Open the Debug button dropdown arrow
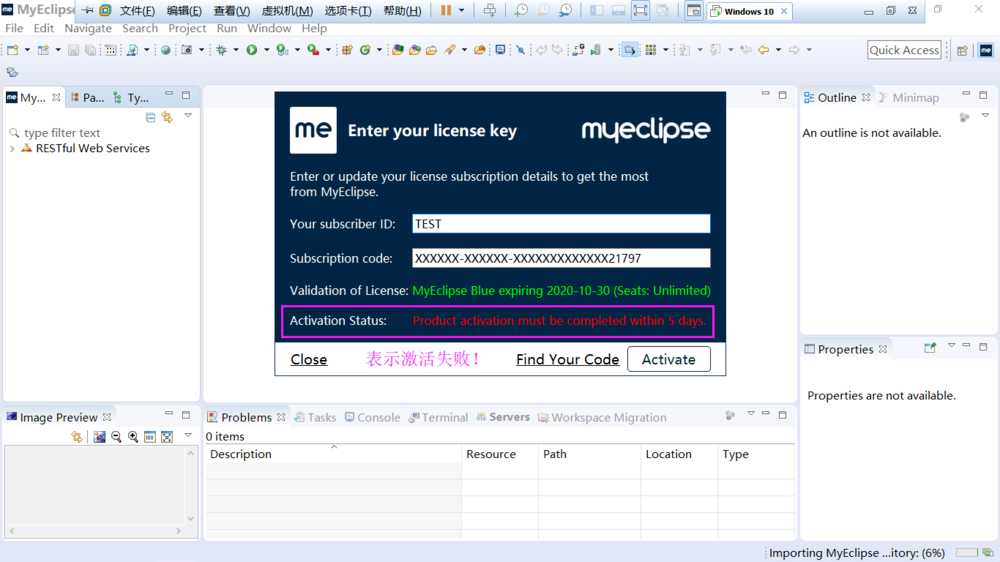The width and height of the screenshot is (1000, 562). click(235, 50)
